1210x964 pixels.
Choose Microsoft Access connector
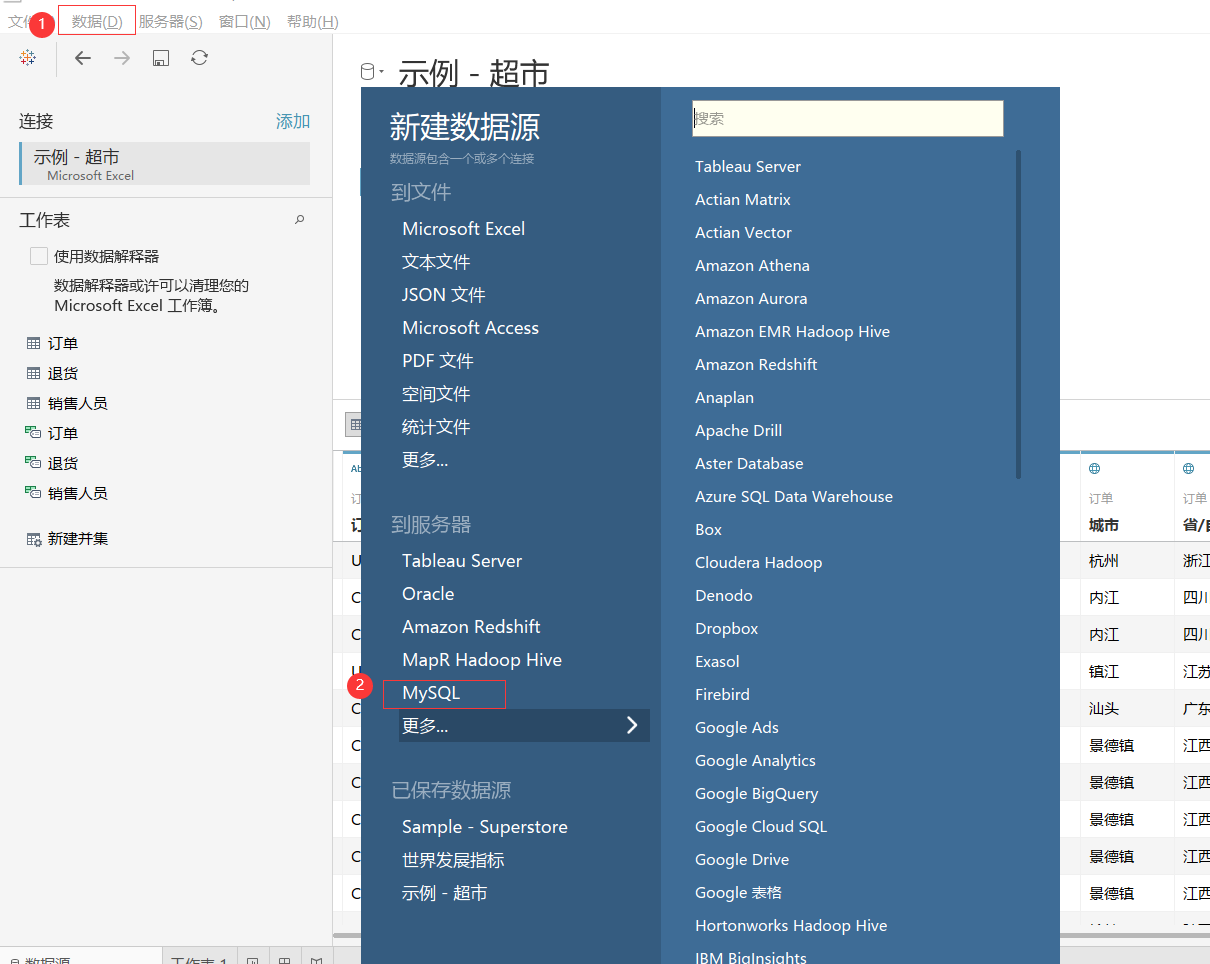[470, 327]
